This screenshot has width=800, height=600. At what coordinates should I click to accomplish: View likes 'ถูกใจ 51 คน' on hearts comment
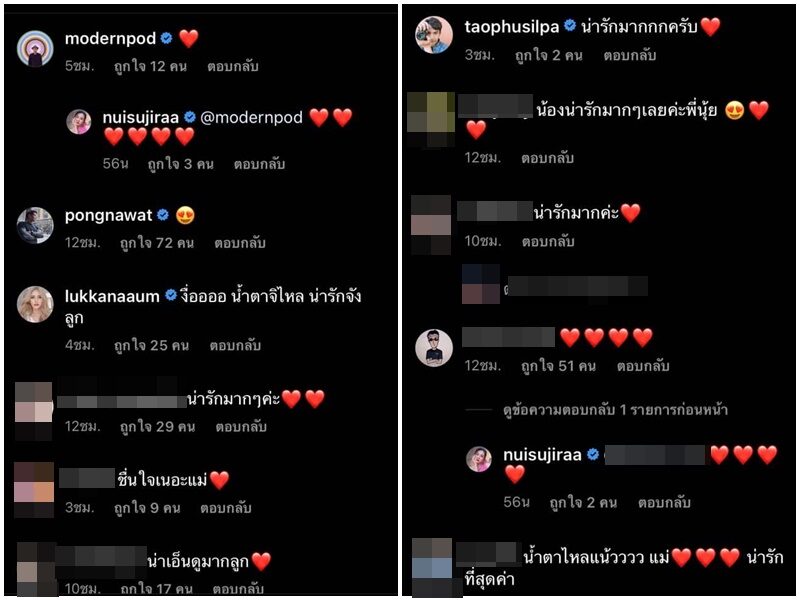pos(558,366)
